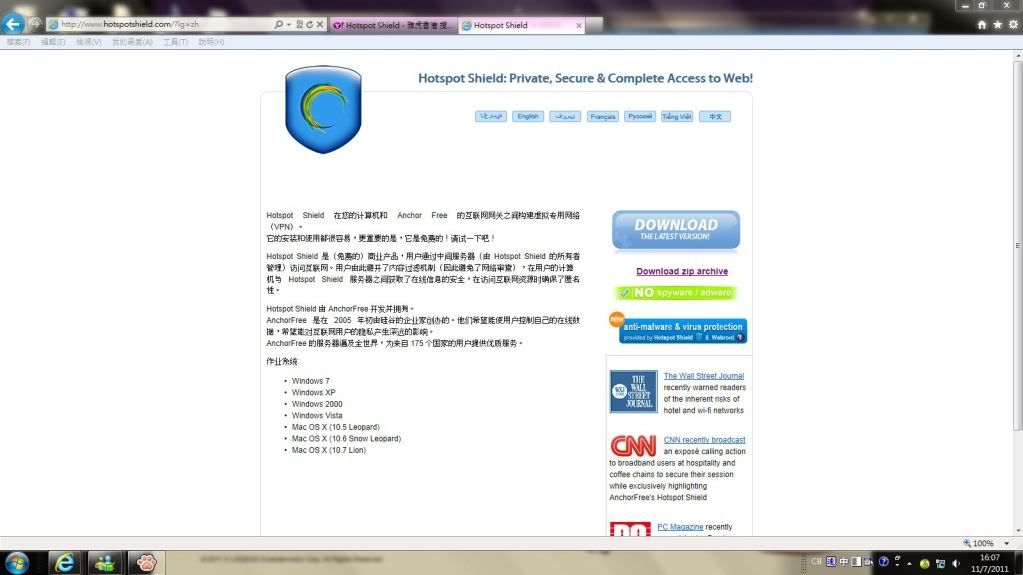Click the 100% zoom level indicator
The width and height of the screenshot is (1023, 575).
tap(978, 543)
